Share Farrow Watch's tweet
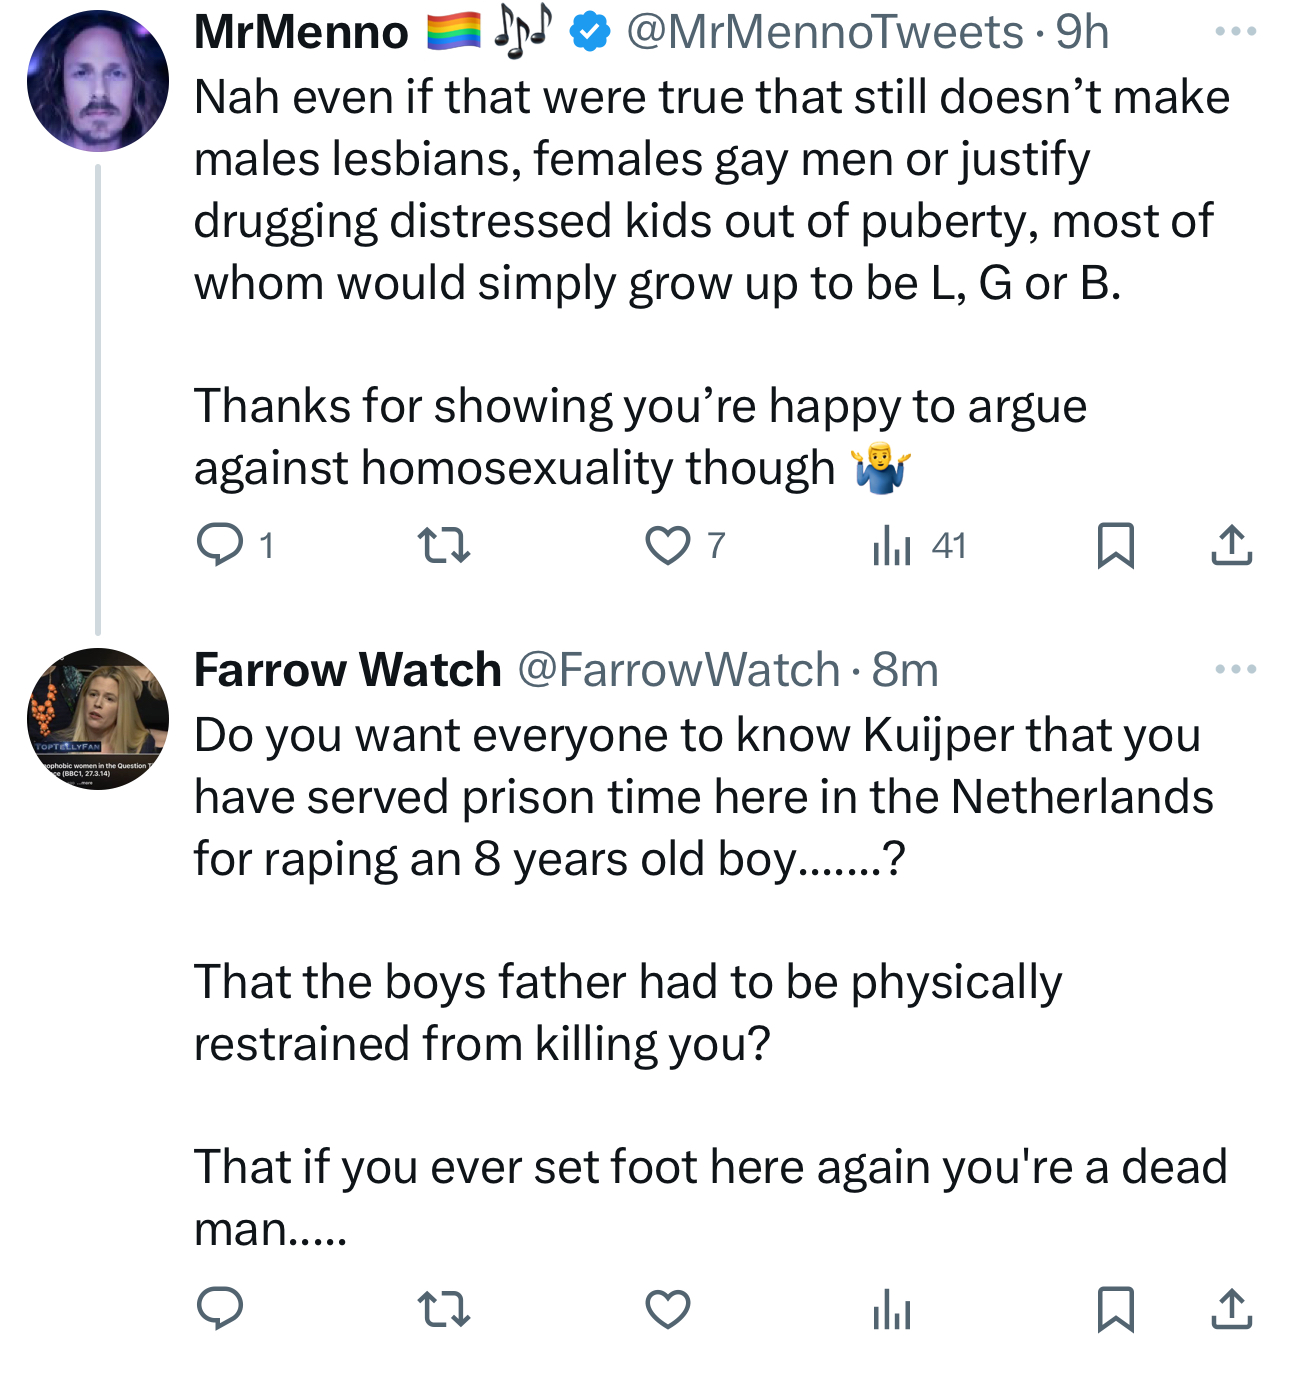The width and height of the screenshot is (1290, 1375). [x=1231, y=1309]
